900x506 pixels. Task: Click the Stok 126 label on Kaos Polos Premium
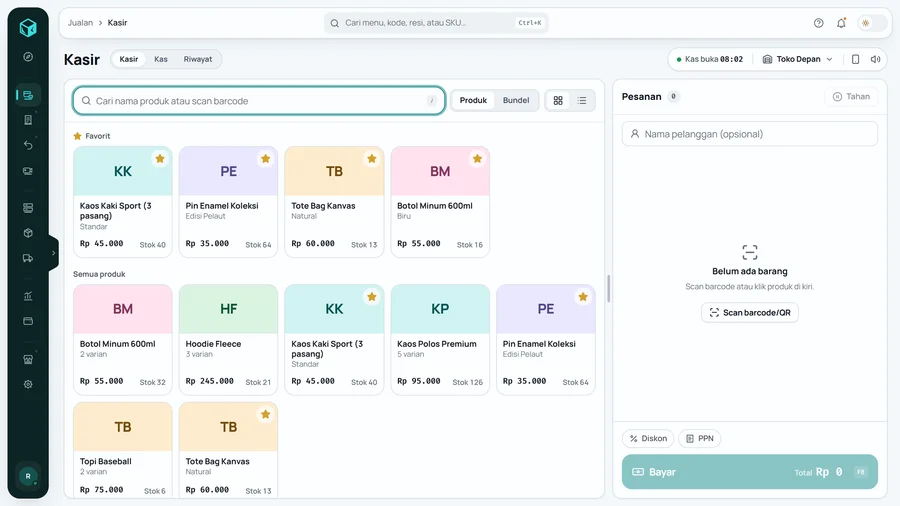click(467, 382)
